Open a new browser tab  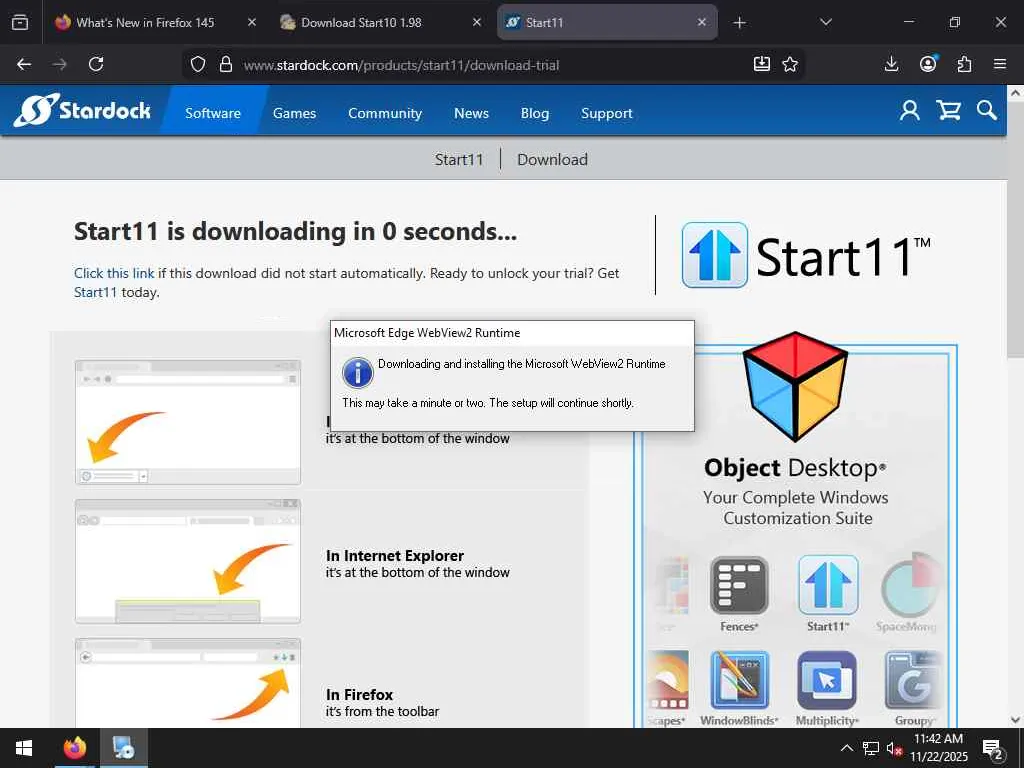pyautogui.click(x=739, y=23)
